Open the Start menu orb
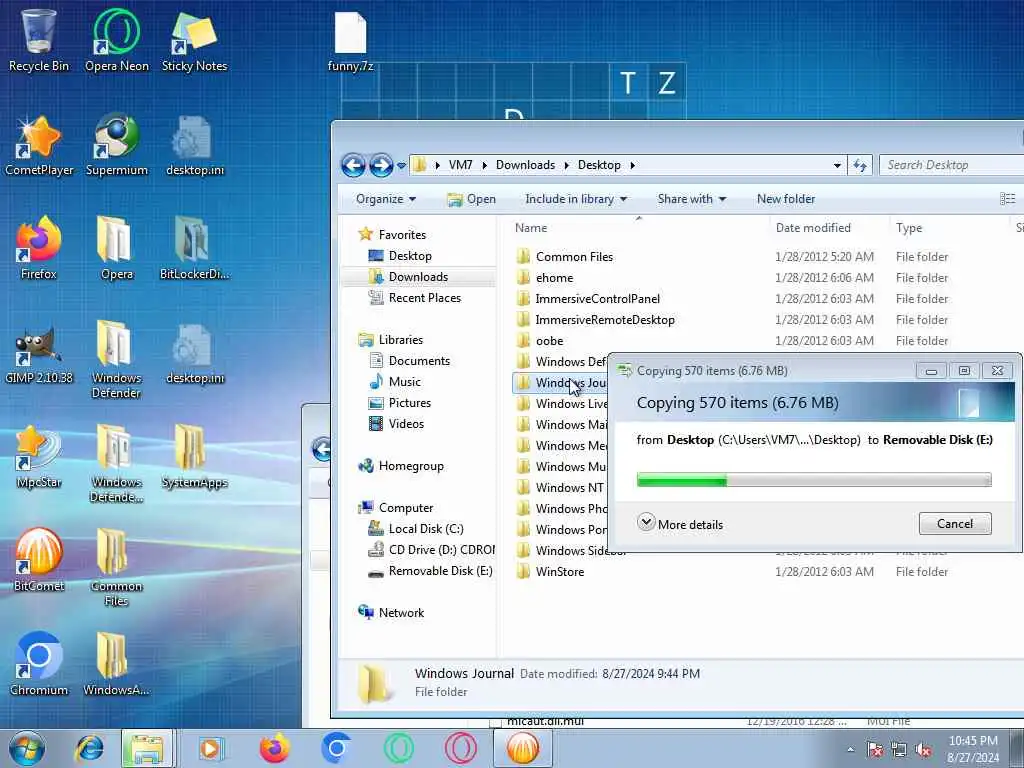 click(27, 748)
